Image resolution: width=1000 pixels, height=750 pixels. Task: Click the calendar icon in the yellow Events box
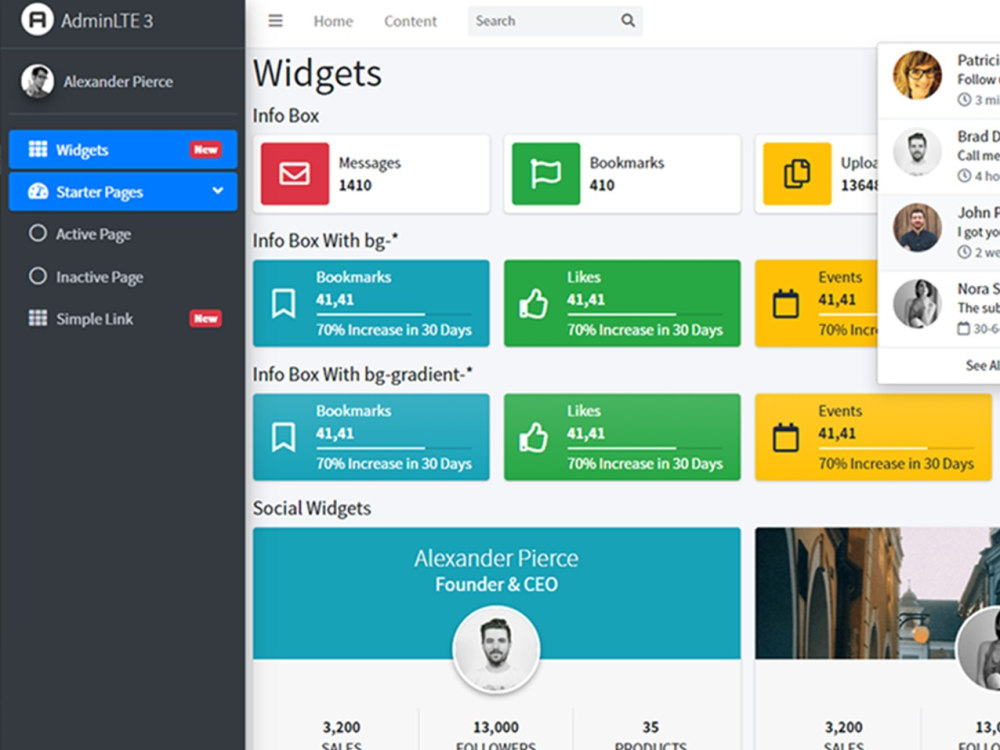[785, 302]
